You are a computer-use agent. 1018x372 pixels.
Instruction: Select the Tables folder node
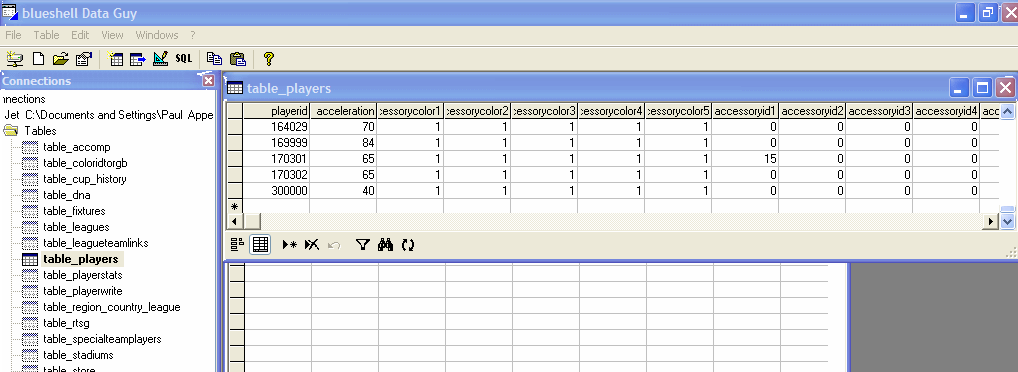(x=39, y=130)
